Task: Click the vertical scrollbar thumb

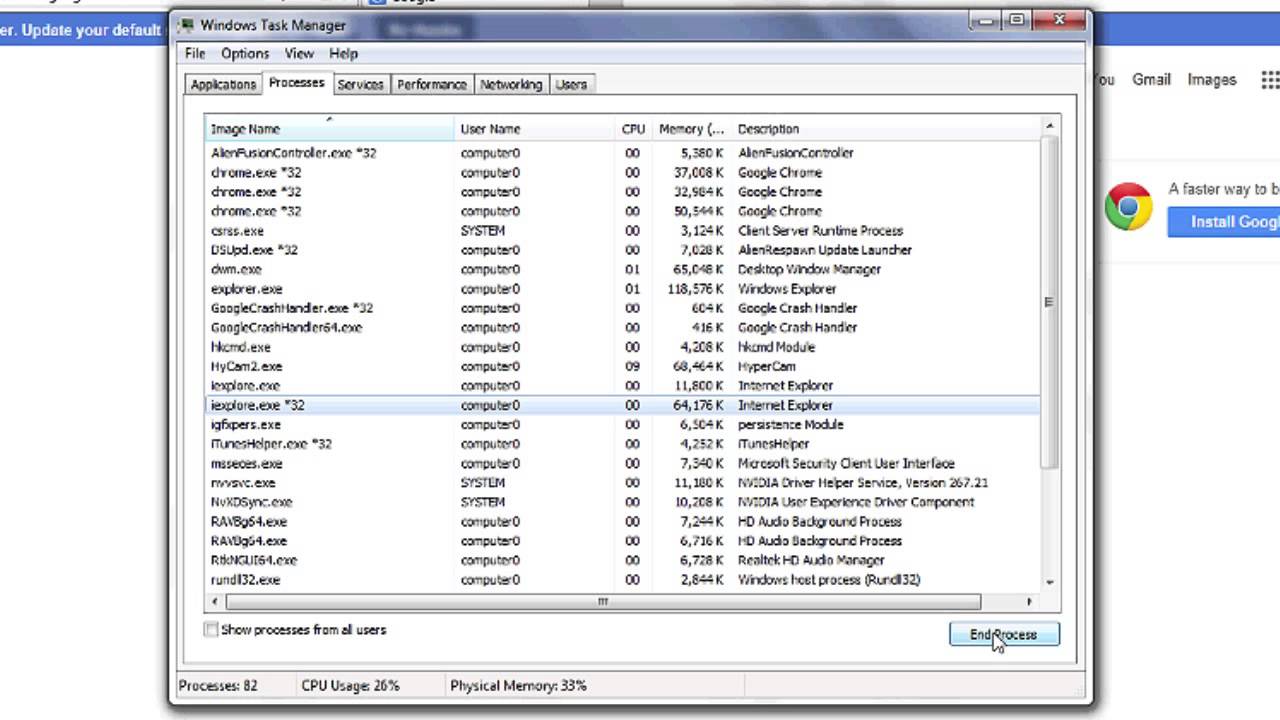Action: click(1049, 302)
